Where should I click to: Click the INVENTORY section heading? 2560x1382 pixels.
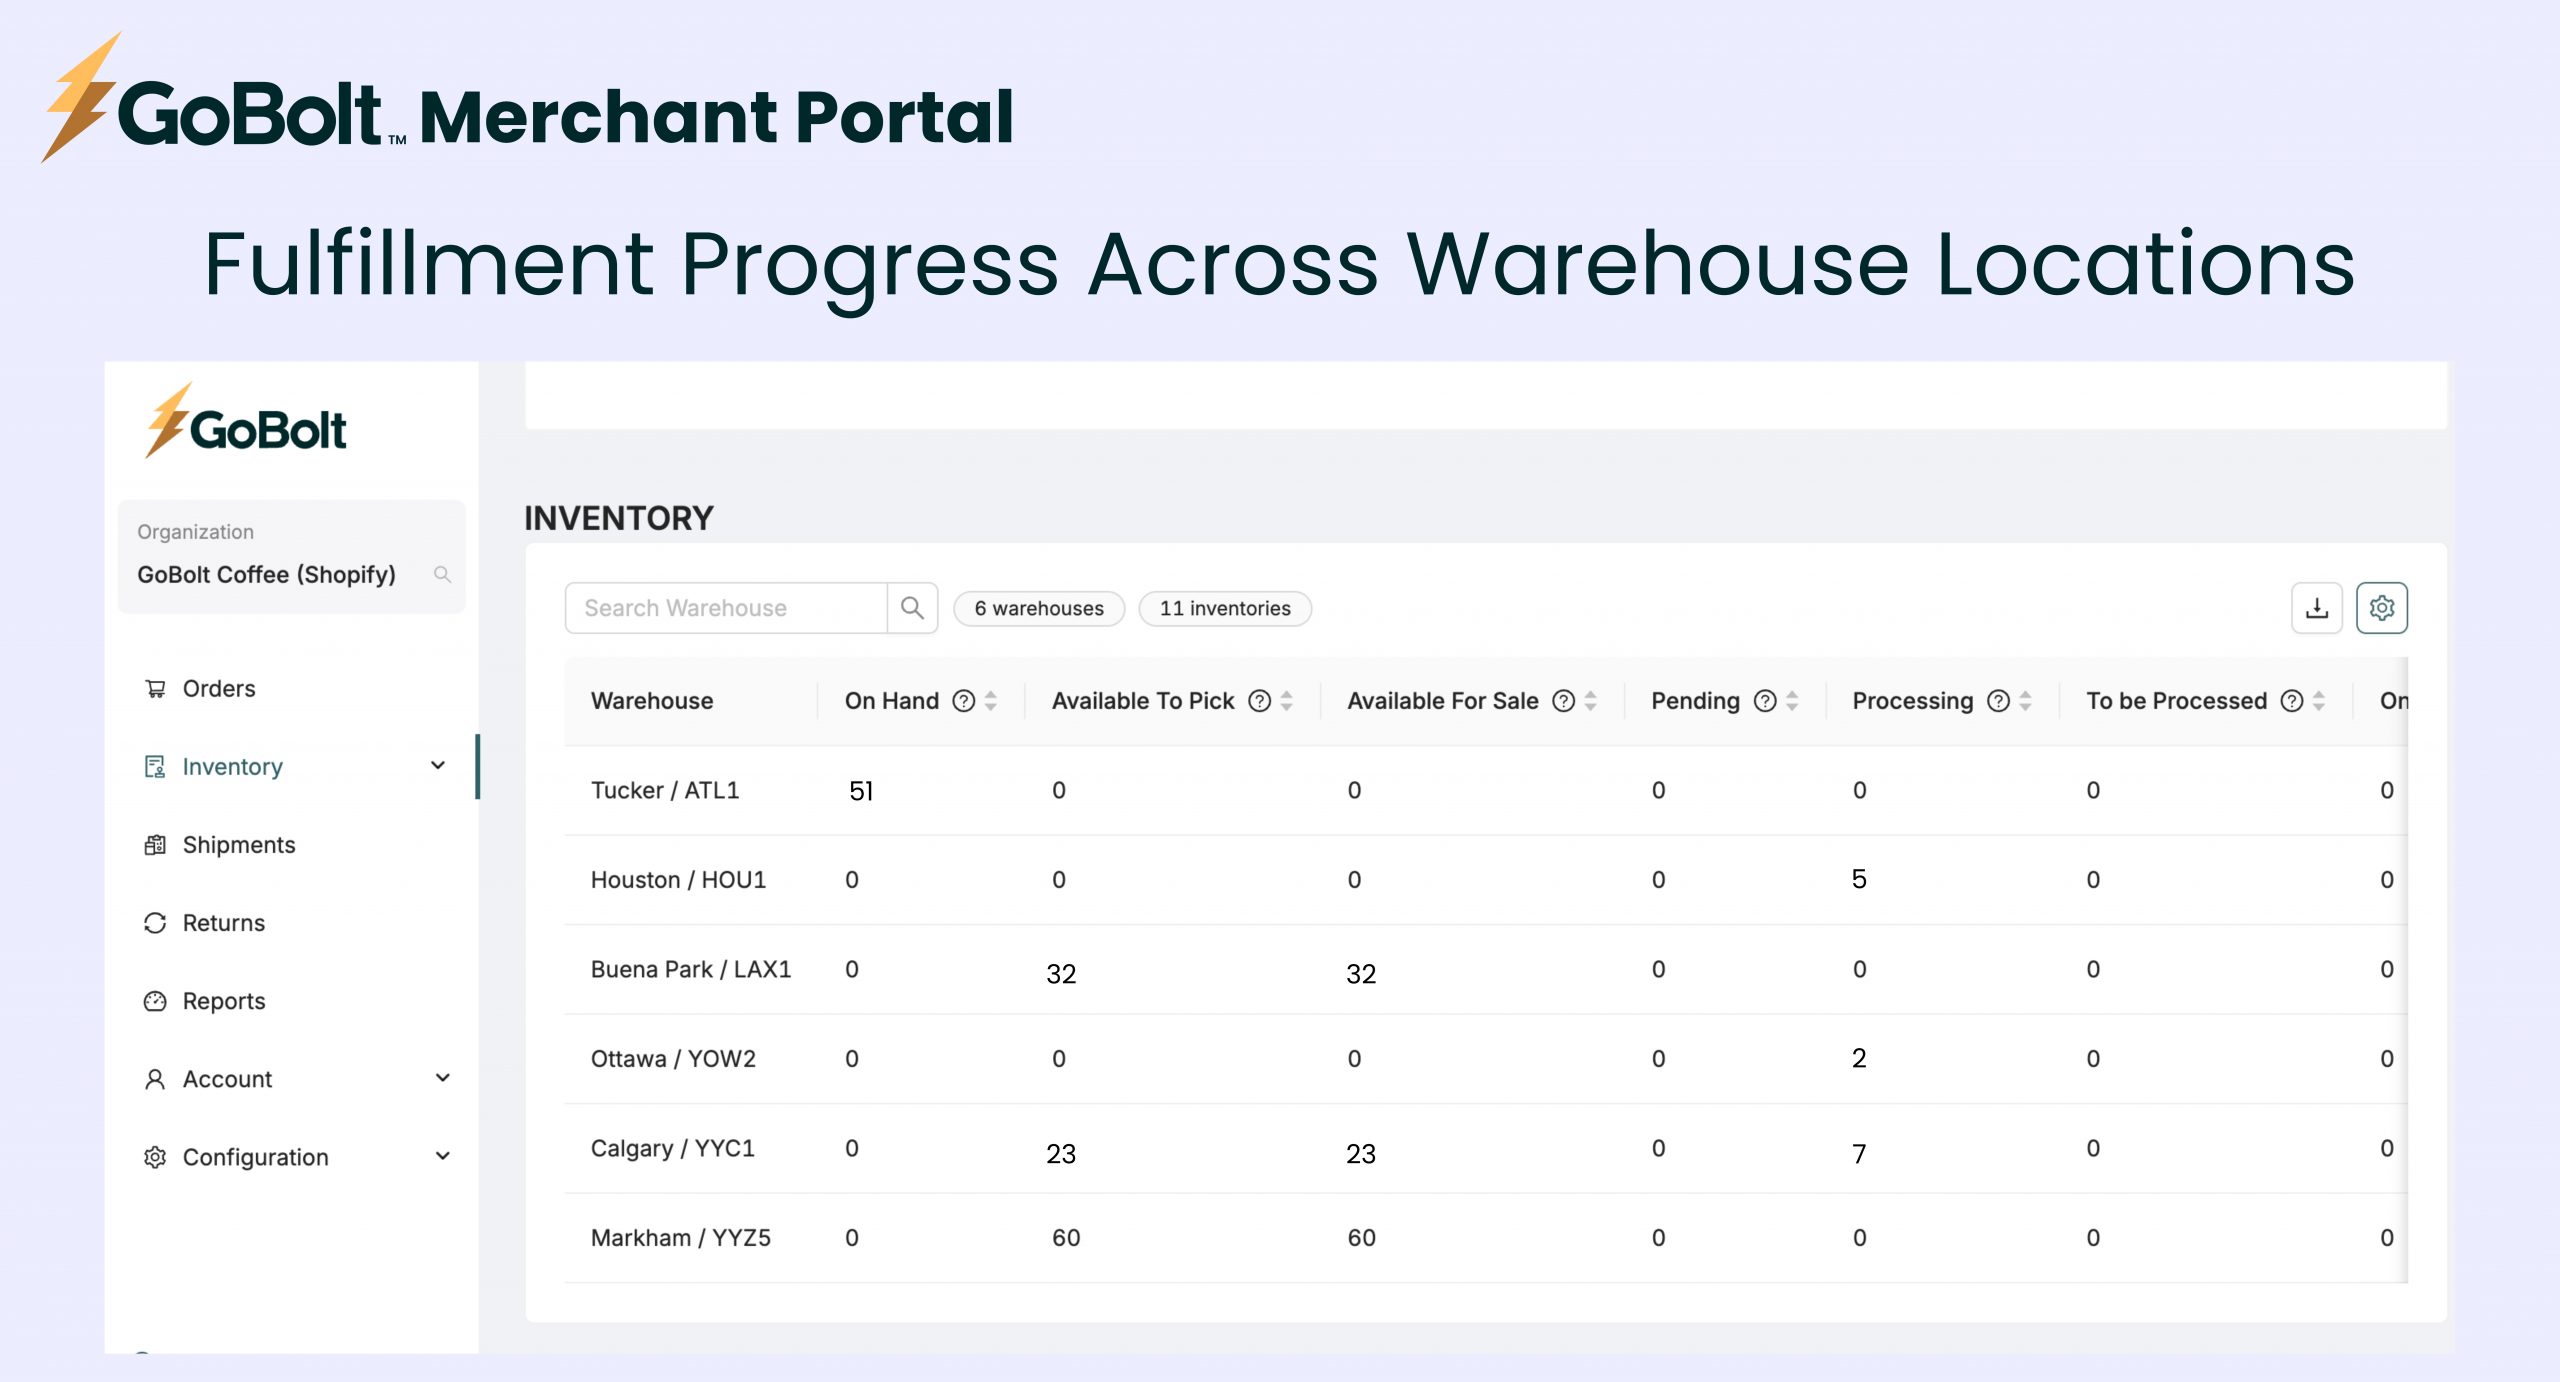(619, 518)
